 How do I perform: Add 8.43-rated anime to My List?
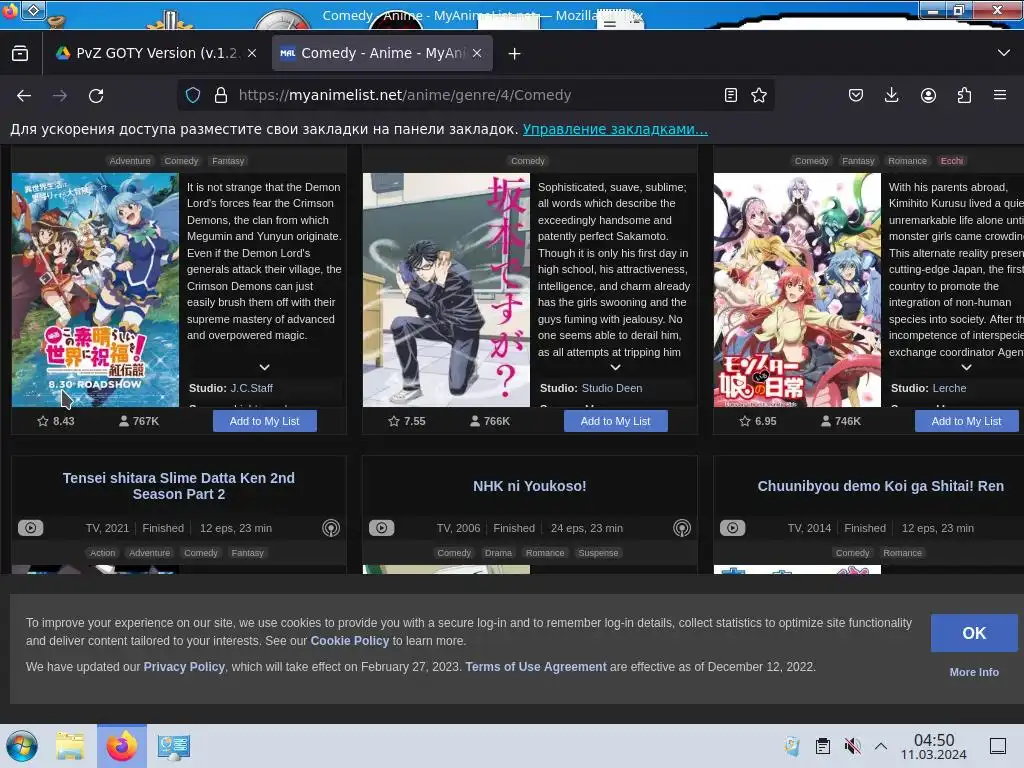coord(264,421)
